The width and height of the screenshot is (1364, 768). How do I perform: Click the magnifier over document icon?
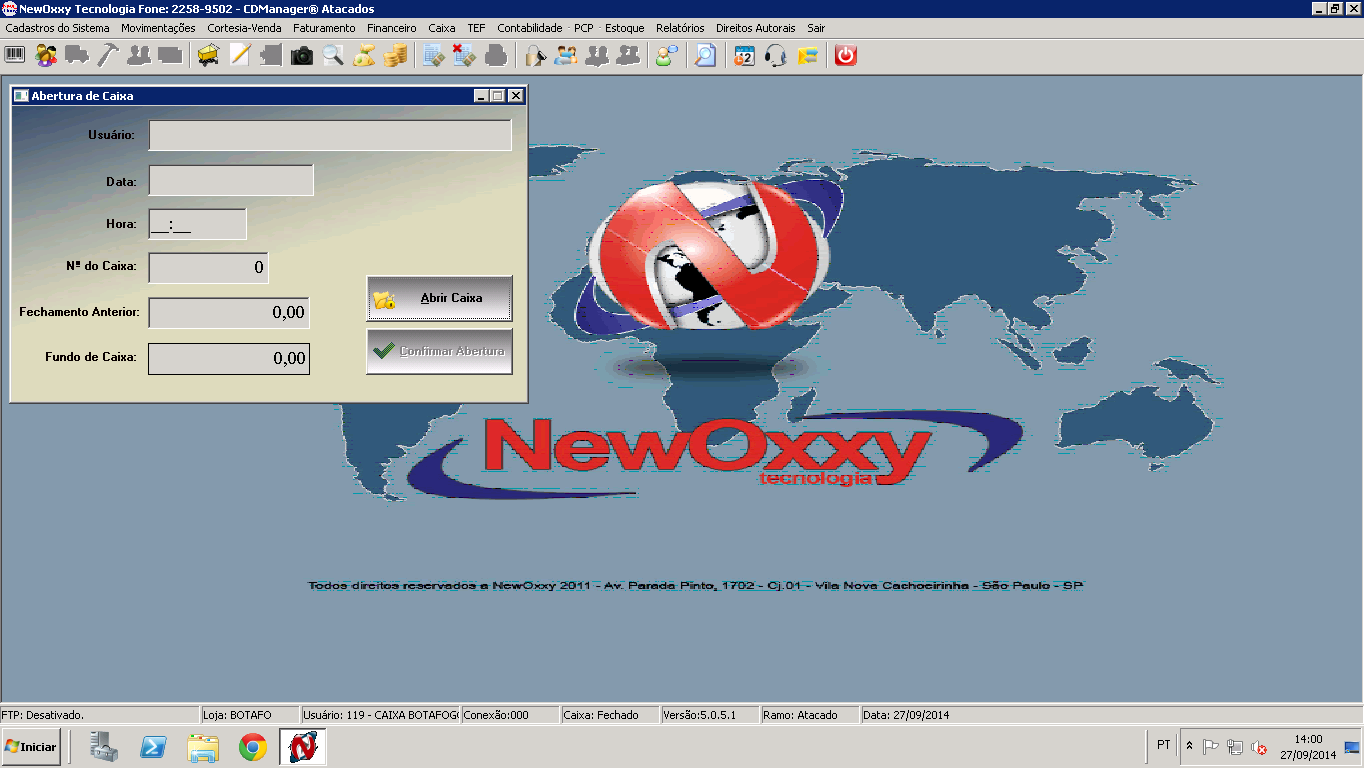(x=332, y=56)
